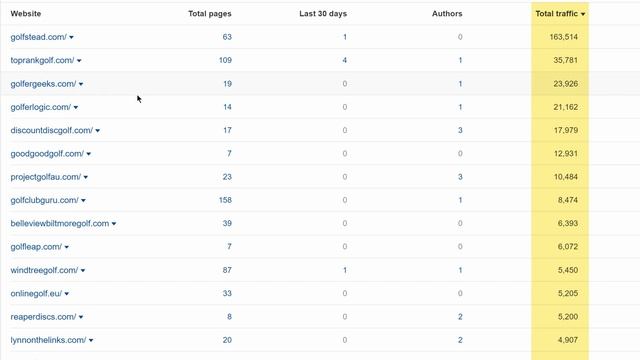Open the golfstead.com/ website link
Viewport: 640px width, 360px height.
[x=38, y=37]
